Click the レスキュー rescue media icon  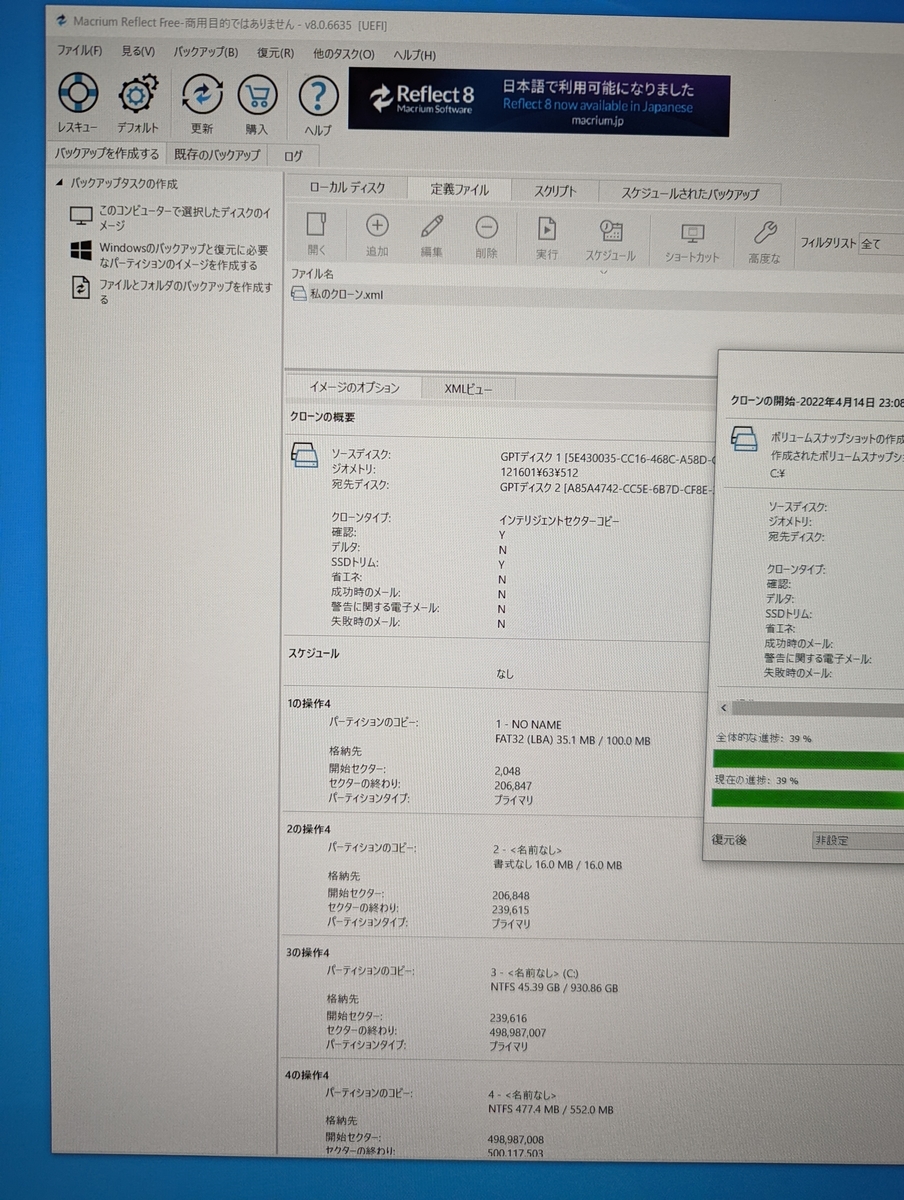click(x=77, y=94)
